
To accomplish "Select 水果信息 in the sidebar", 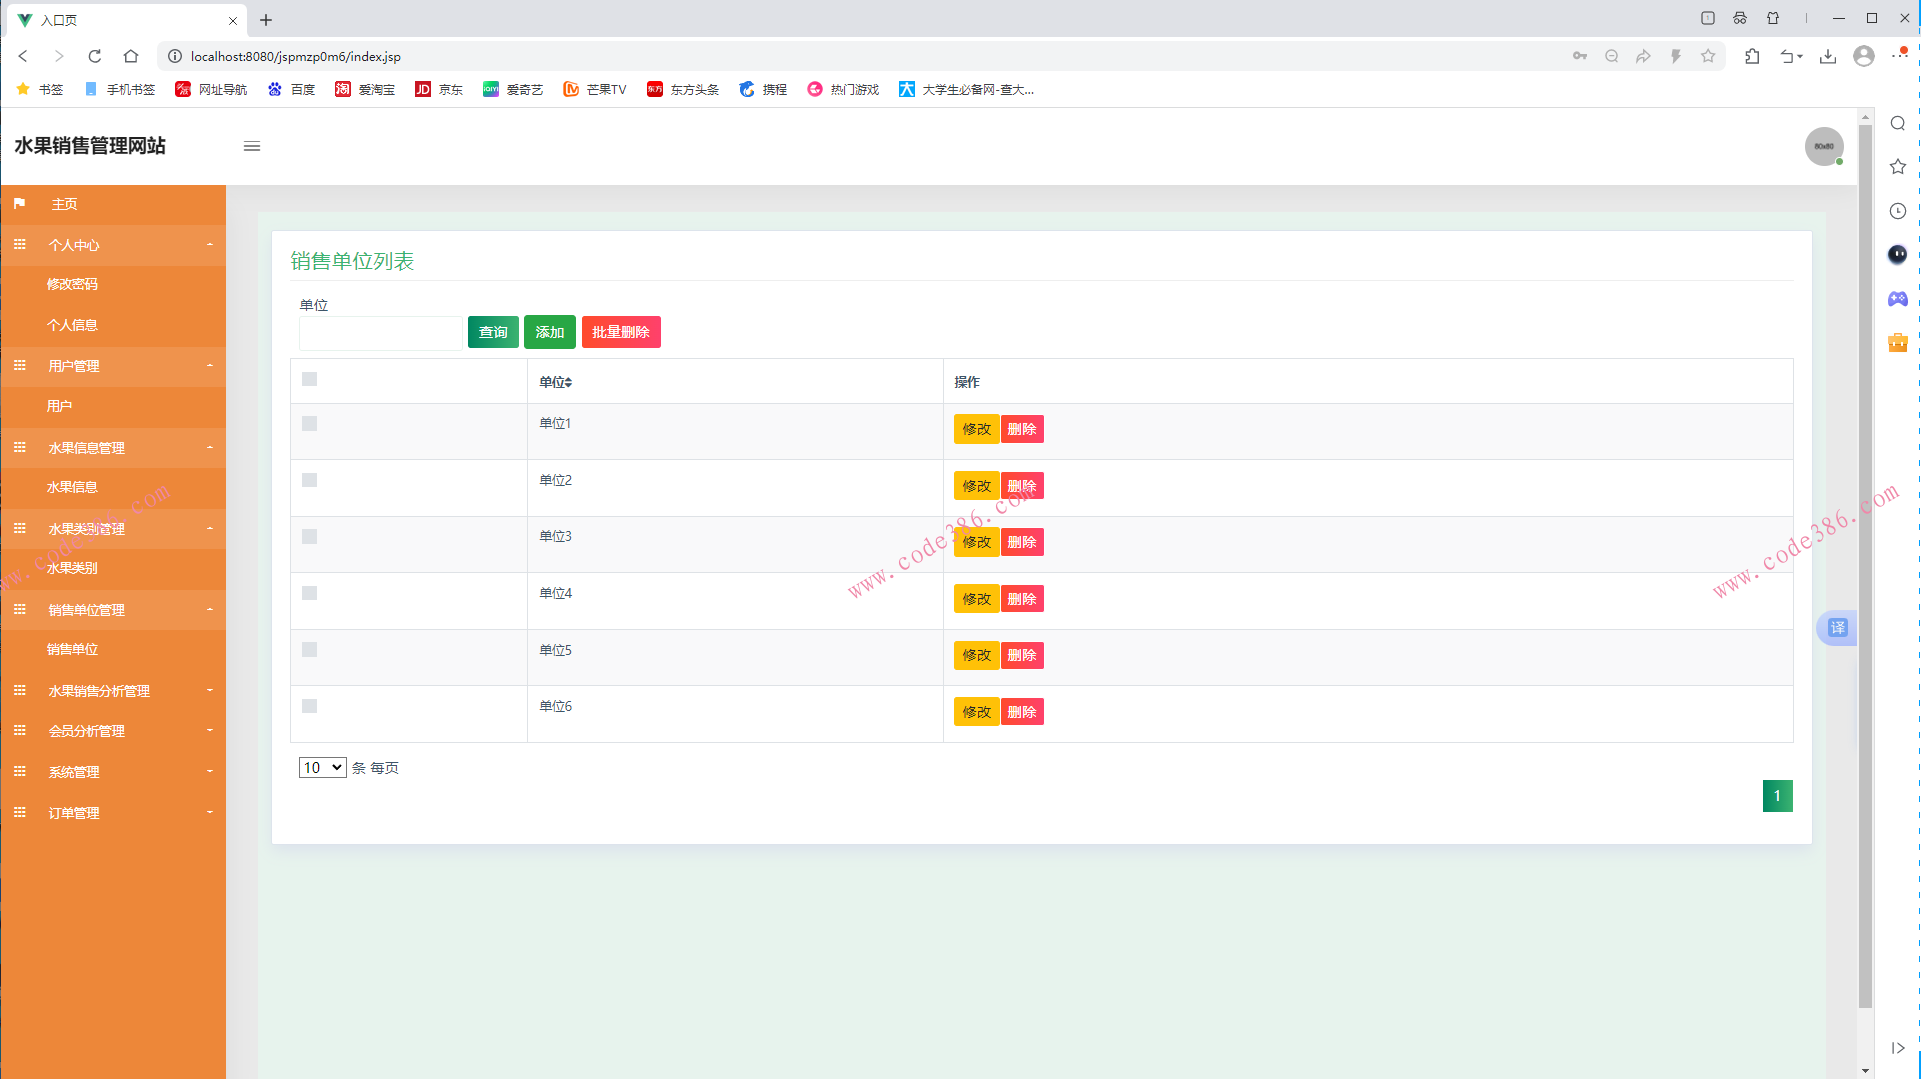I will (72, 487).
